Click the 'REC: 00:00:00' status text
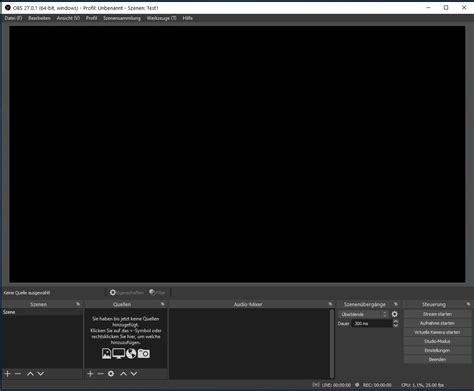The image size is (474, 391). (377, 385)
